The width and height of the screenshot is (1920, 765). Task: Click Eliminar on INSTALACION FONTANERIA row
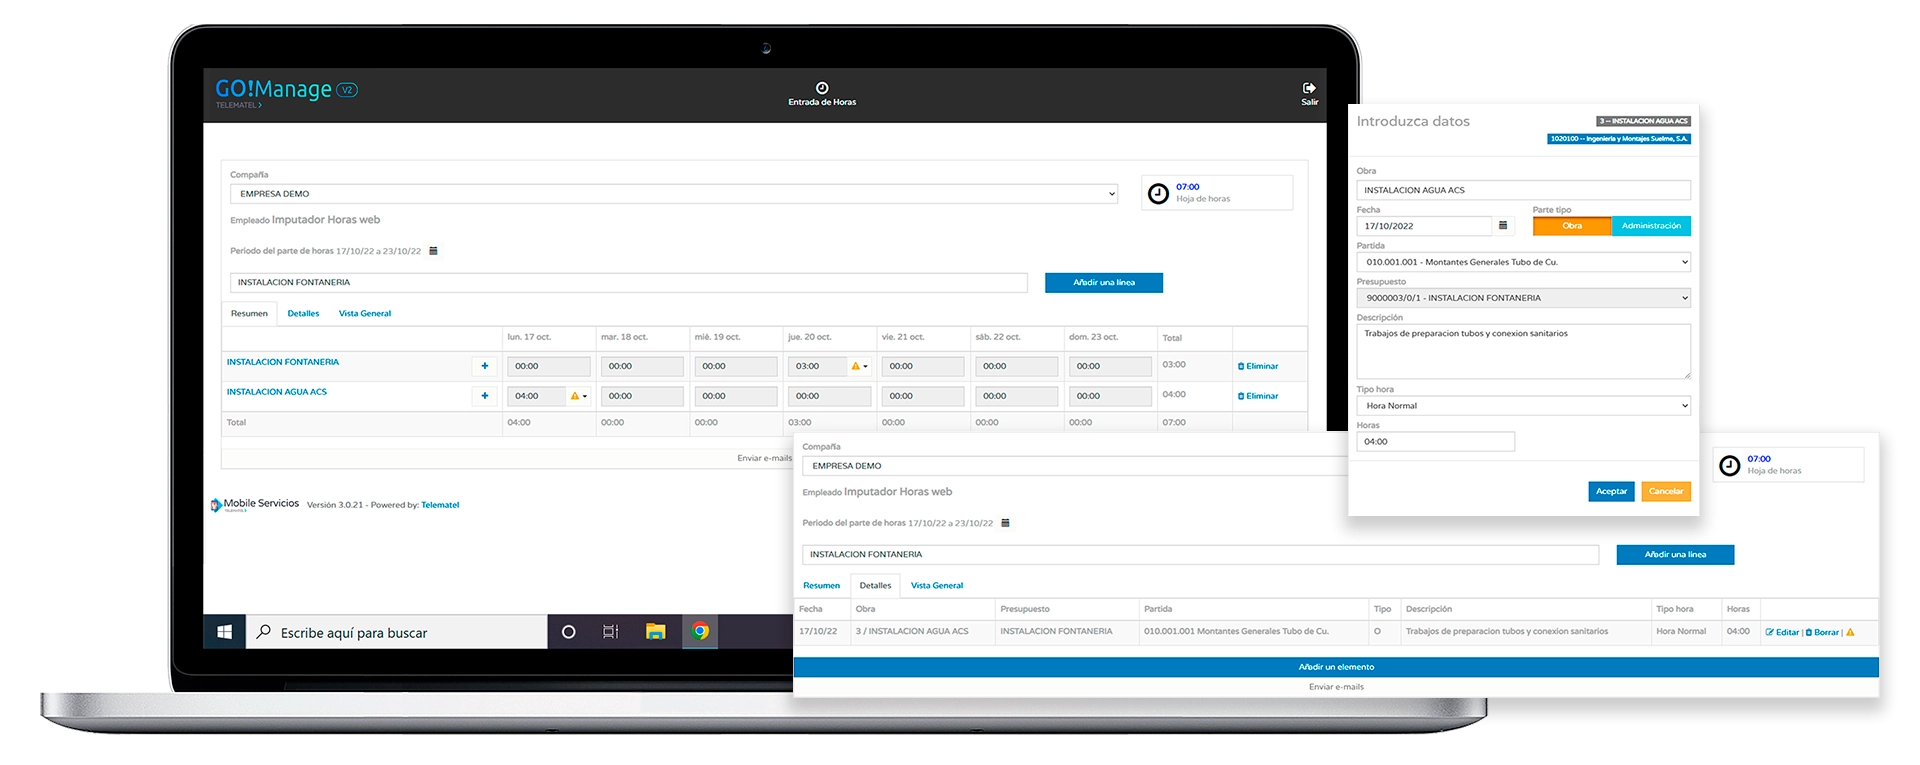1258,366
